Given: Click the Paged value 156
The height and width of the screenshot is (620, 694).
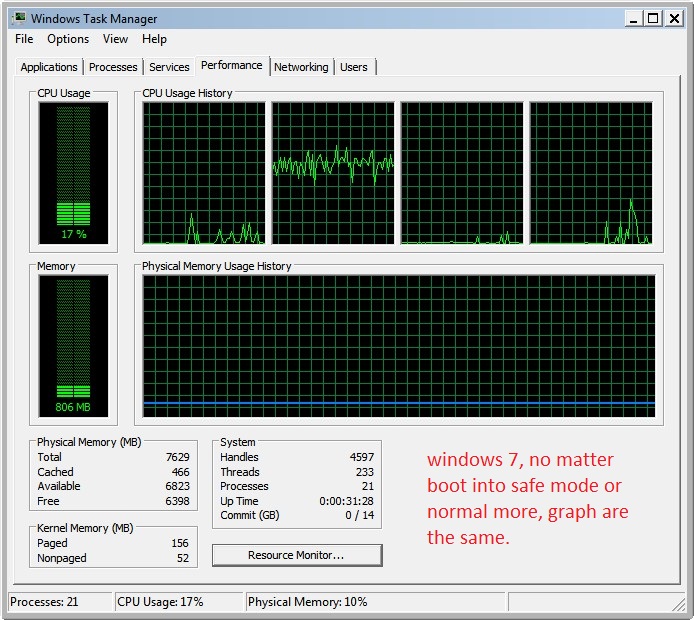Looking at the screenshot, I should [180, 543].
